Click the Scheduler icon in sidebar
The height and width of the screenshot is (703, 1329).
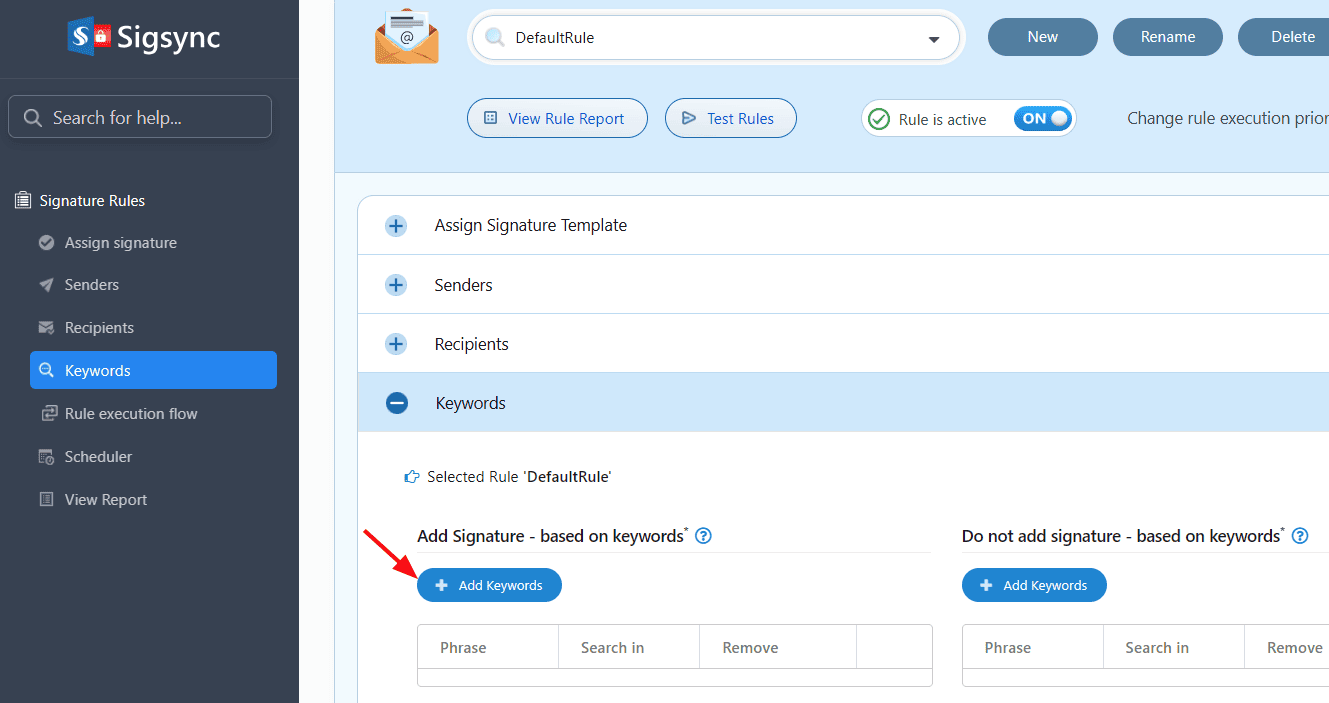tap(46, 457)
